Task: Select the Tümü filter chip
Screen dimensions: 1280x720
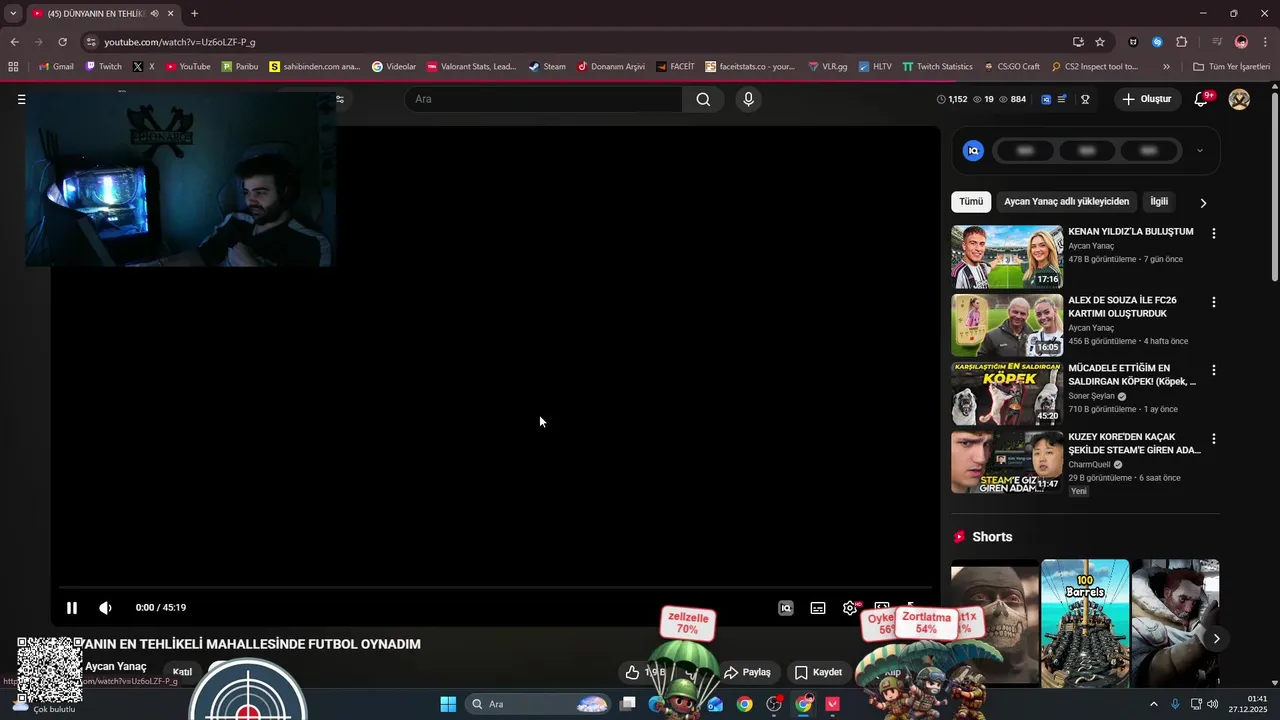Action: tap(971, 202)
